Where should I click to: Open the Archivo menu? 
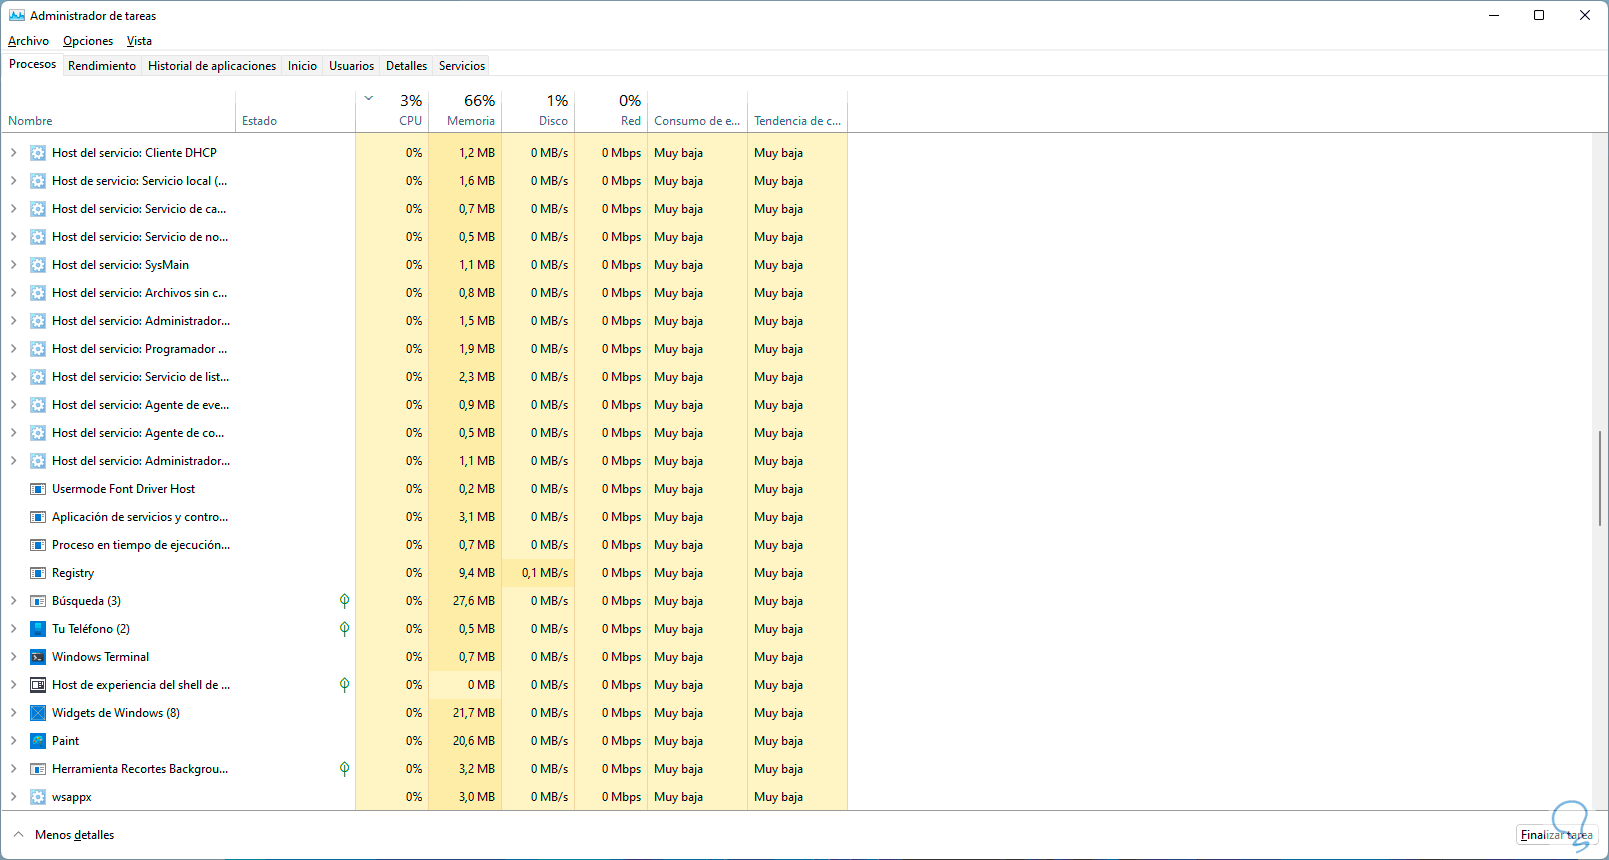click(x=28, y=41)
